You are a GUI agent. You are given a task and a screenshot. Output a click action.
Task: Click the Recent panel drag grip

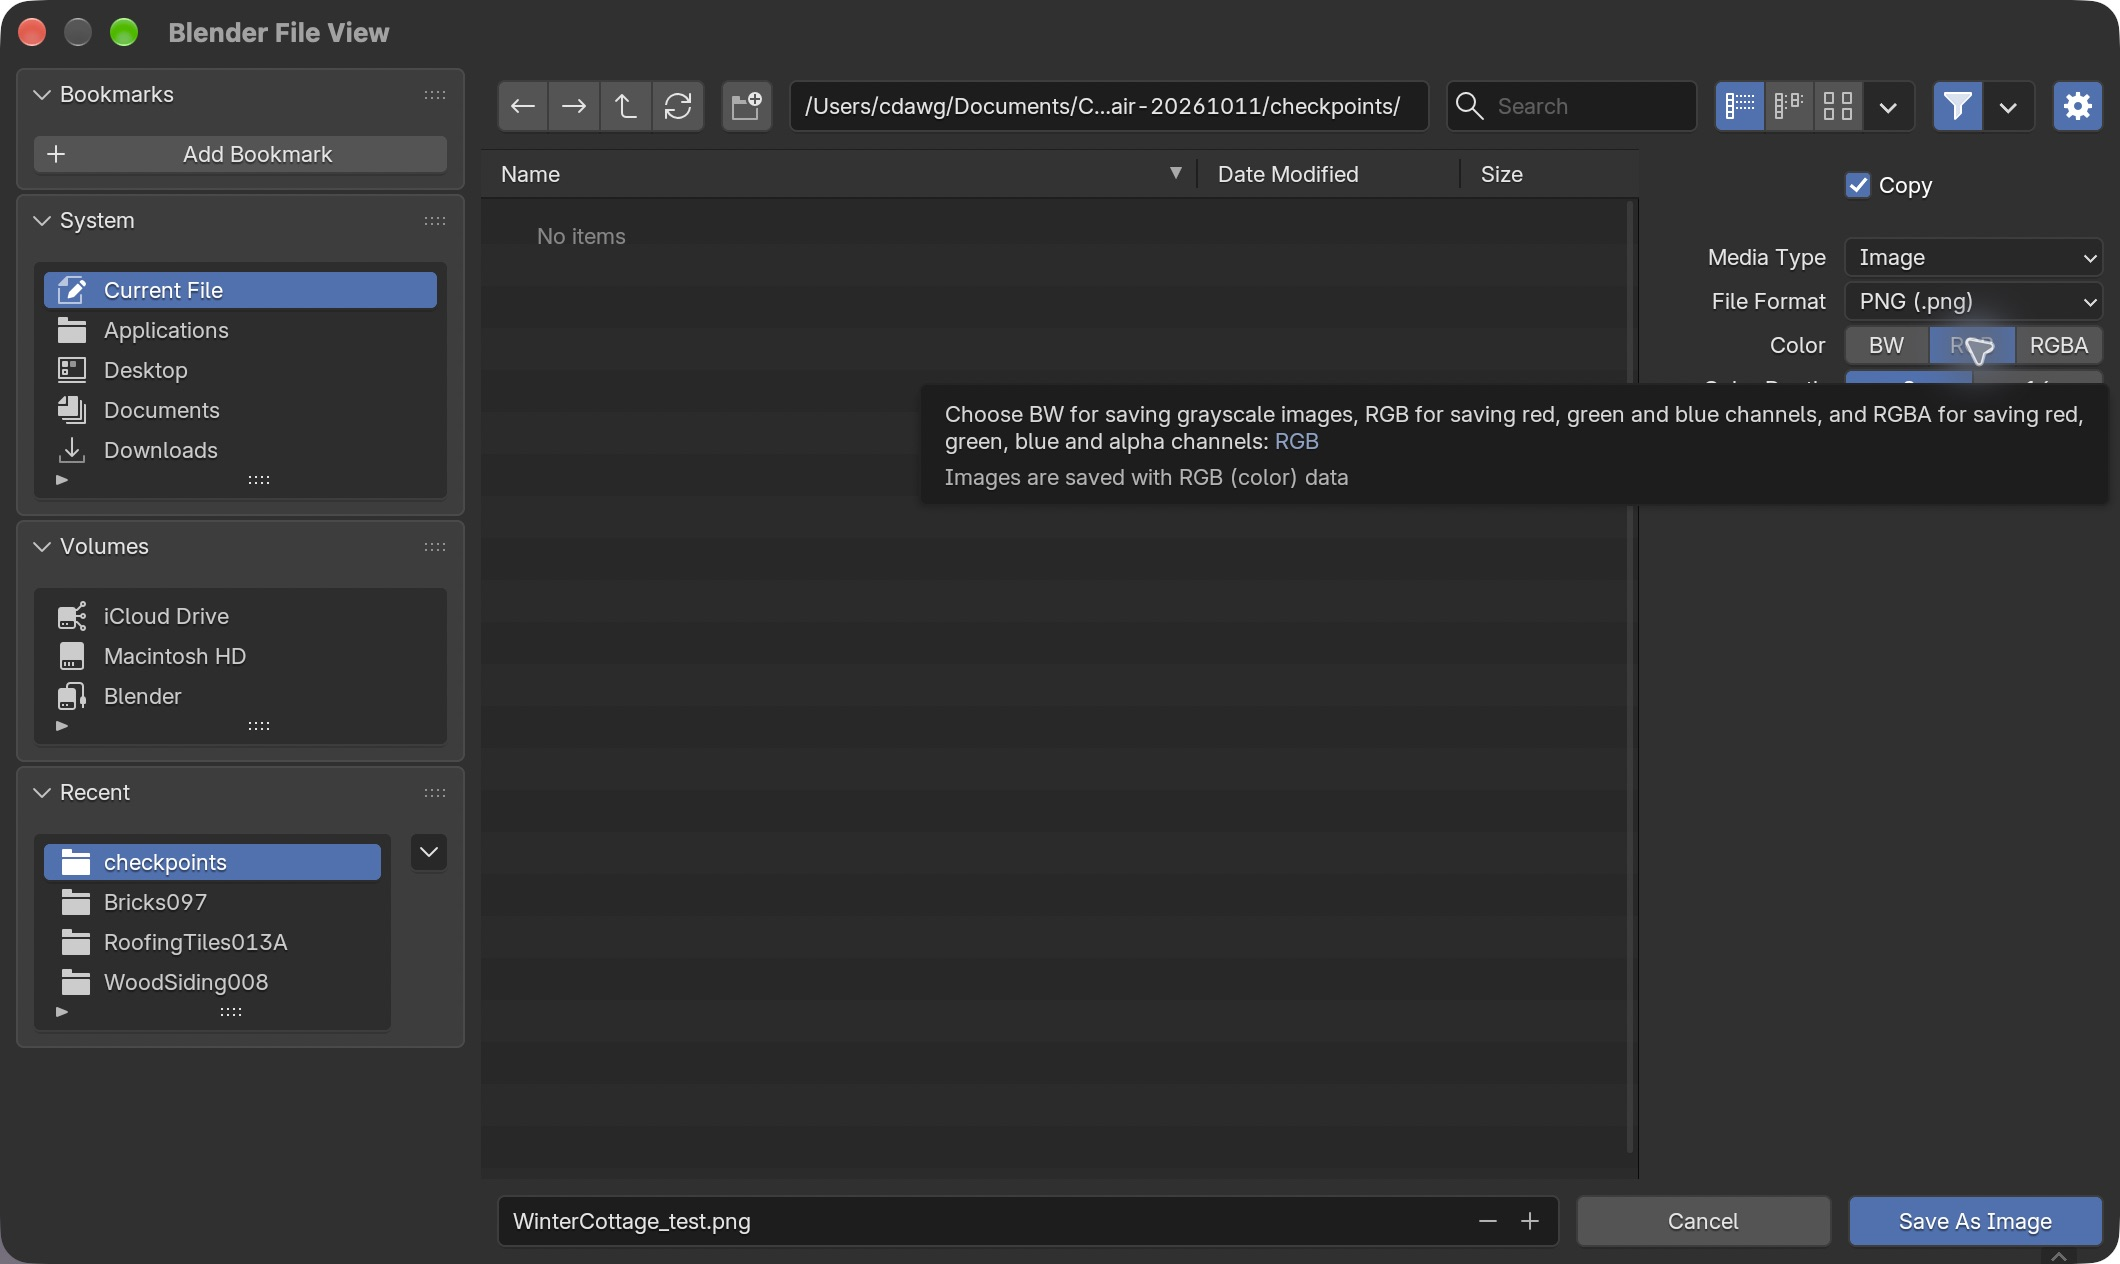pos(435,793)
